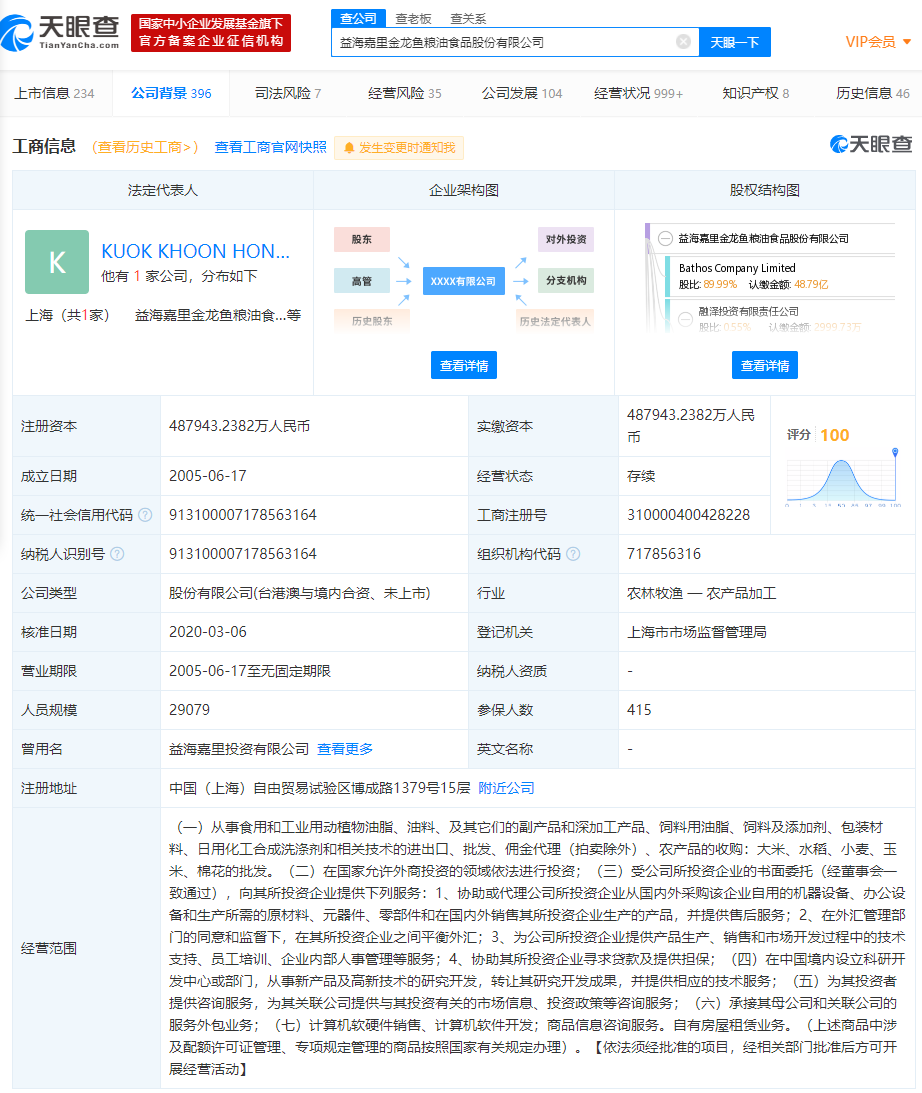Switch to the 查公司 search tab
The height and width of the screenshot is (1093, 922).
pos(358,18)
